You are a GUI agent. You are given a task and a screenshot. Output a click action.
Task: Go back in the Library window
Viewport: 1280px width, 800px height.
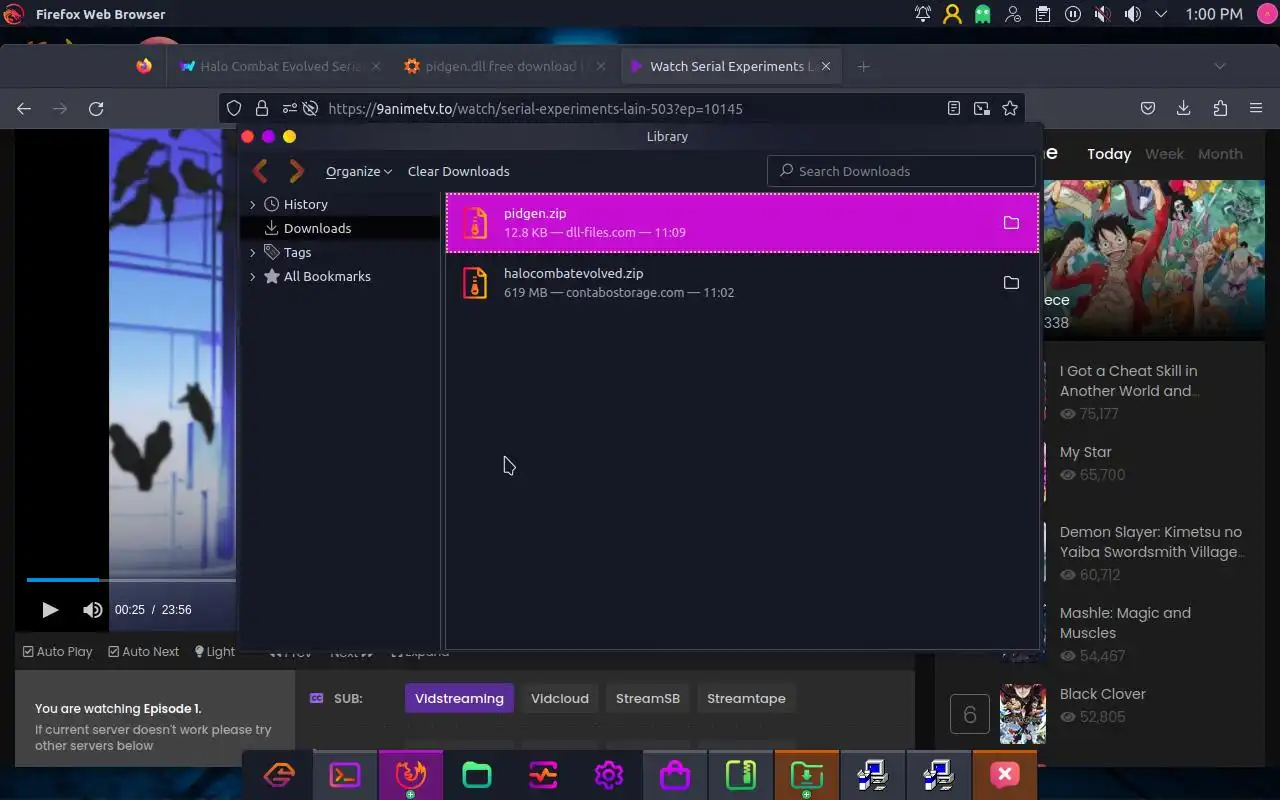tap(260, 171)
